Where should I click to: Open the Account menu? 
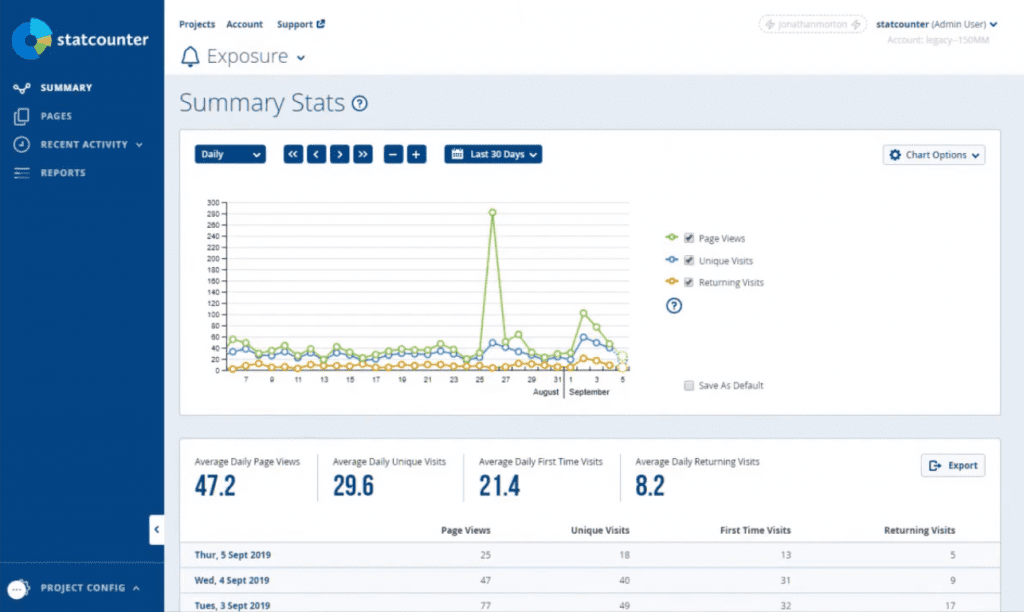(244, 24)
